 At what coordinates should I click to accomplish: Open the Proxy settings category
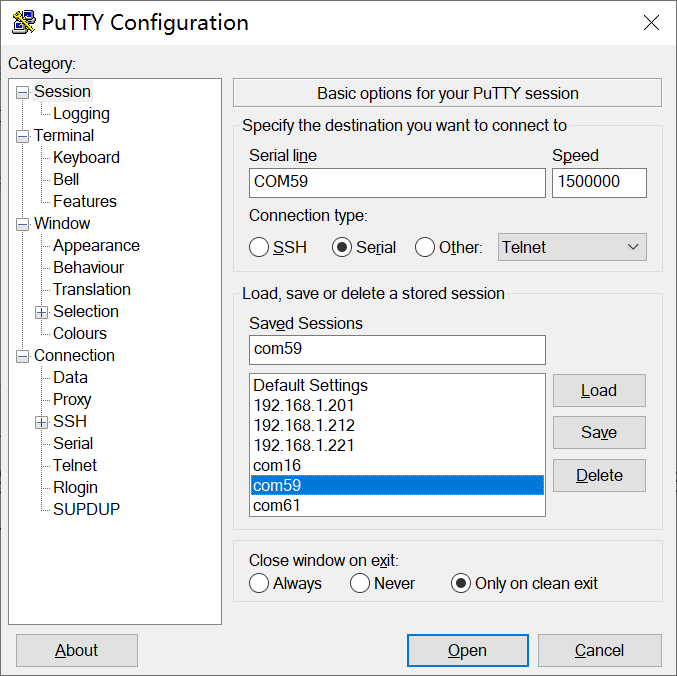72,400
